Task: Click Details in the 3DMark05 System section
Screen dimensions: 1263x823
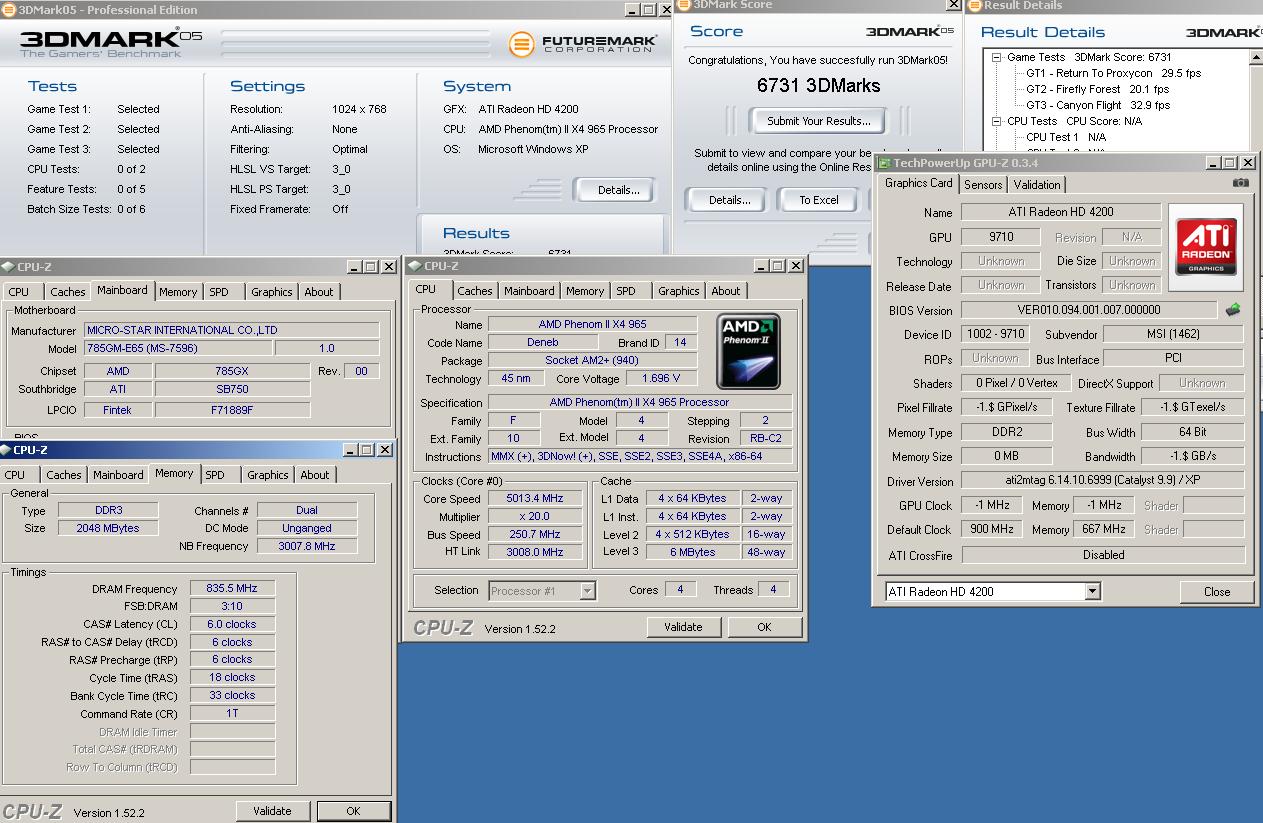Action: 619,190
